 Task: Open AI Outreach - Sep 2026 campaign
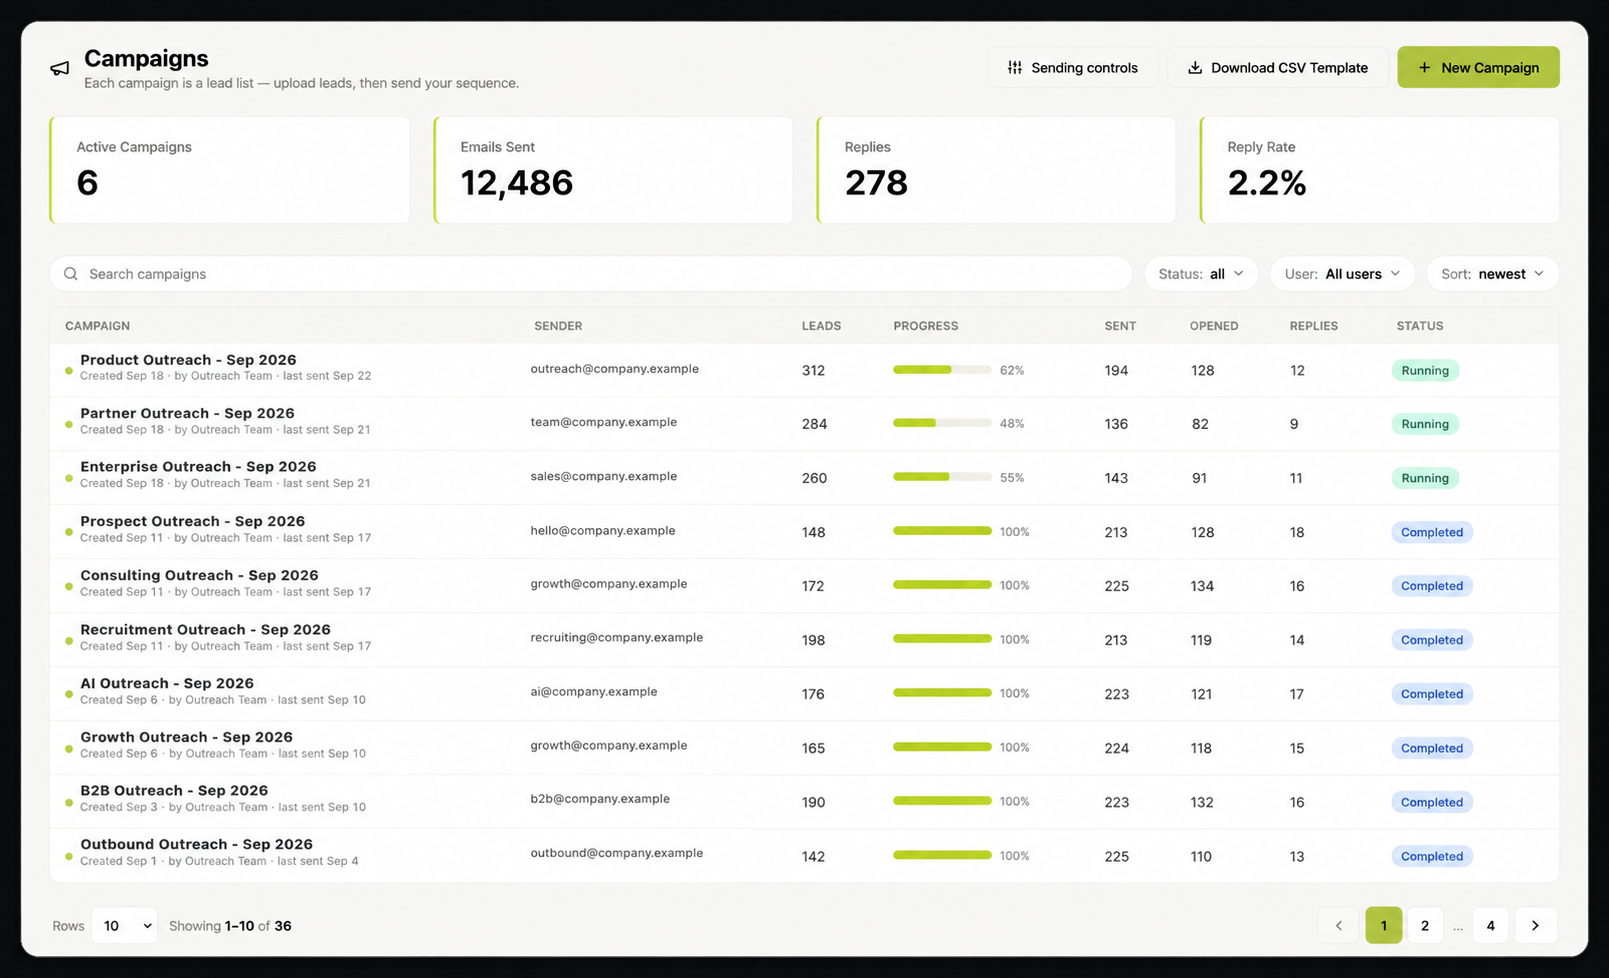(167, 683)
